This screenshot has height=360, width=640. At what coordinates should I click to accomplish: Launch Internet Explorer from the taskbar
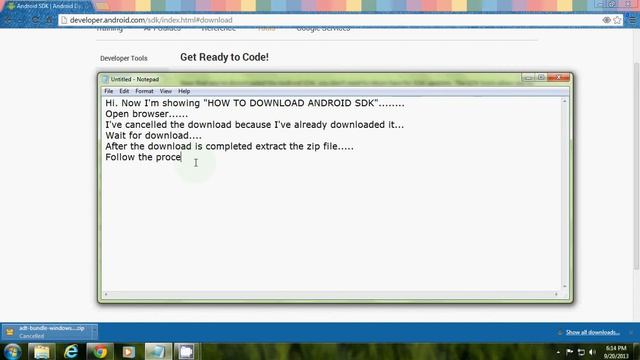point(71,351)
